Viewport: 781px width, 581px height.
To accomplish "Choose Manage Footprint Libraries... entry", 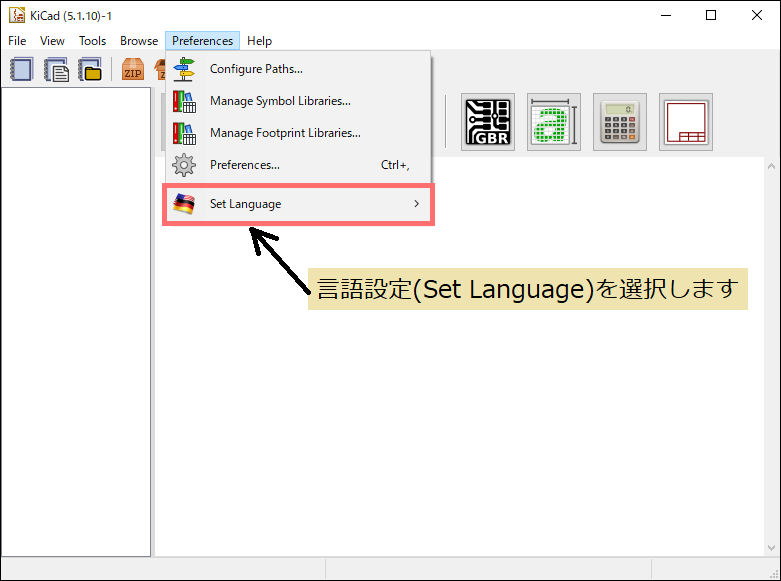I will tap(298, 133).
